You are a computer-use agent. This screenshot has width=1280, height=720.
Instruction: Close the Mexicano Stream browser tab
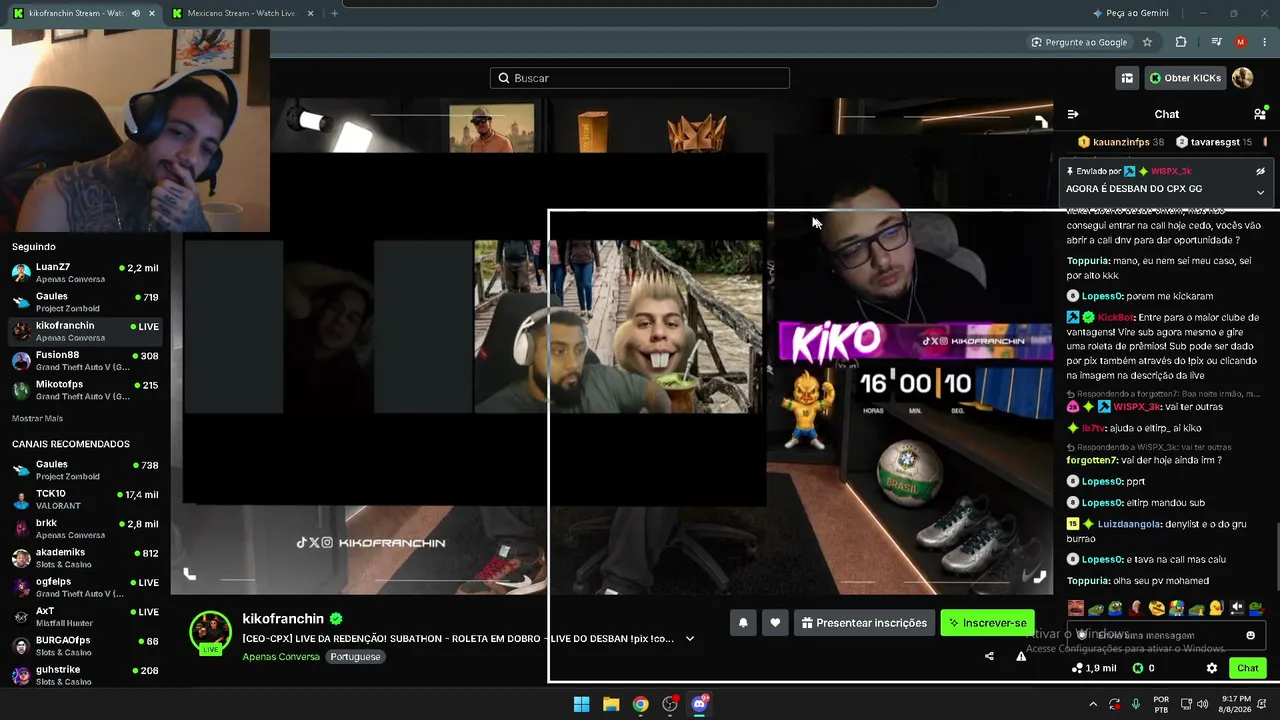pos(310,13)
